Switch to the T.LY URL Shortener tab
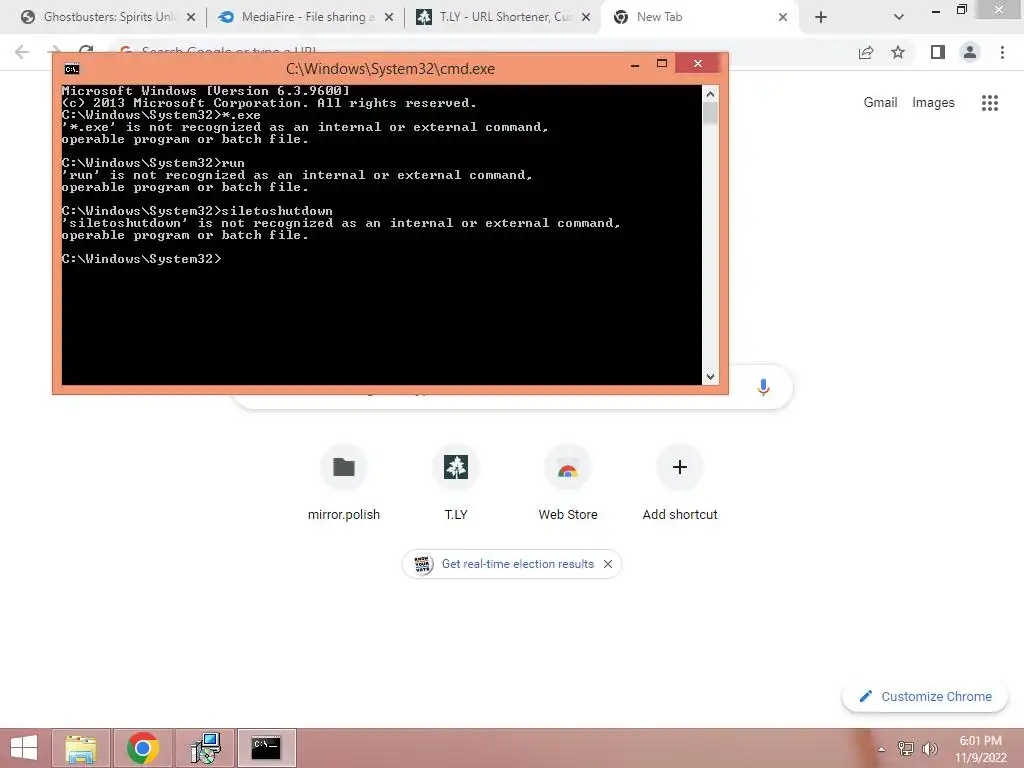The image size is (1024, 768). pos(503,17)
